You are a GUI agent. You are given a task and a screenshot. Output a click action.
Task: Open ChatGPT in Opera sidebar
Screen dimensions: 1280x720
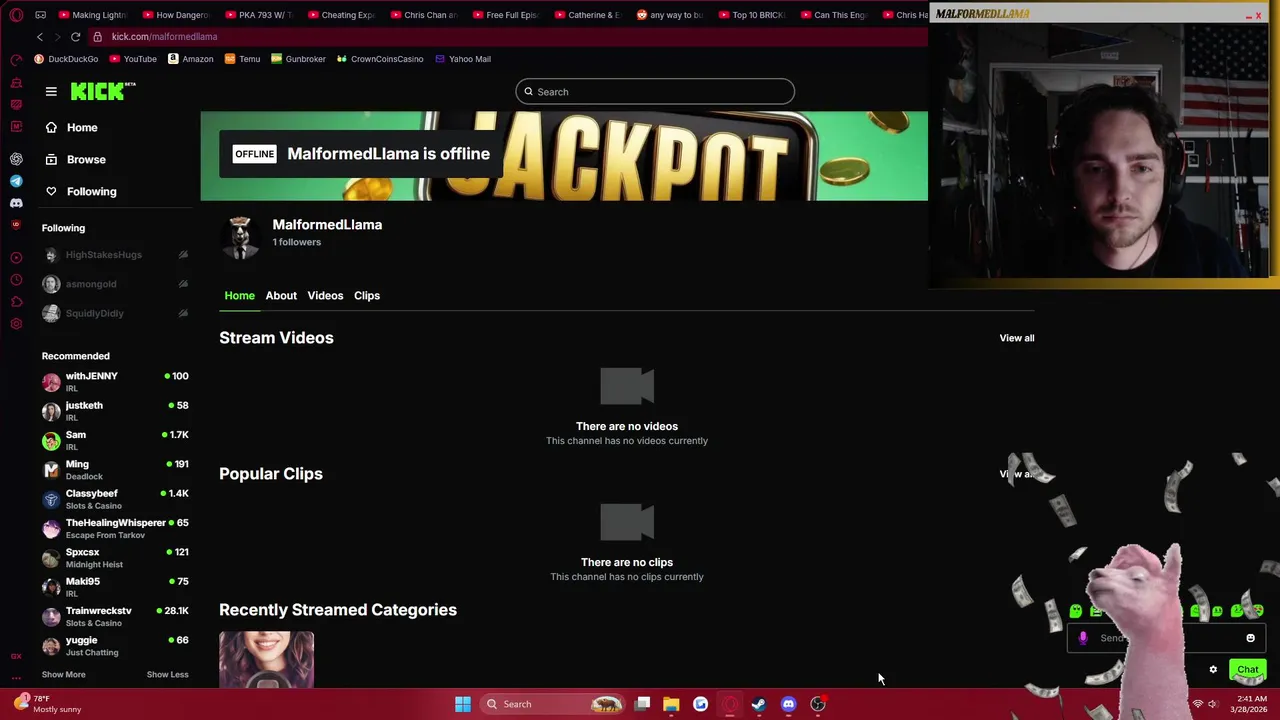click(16, 159)
